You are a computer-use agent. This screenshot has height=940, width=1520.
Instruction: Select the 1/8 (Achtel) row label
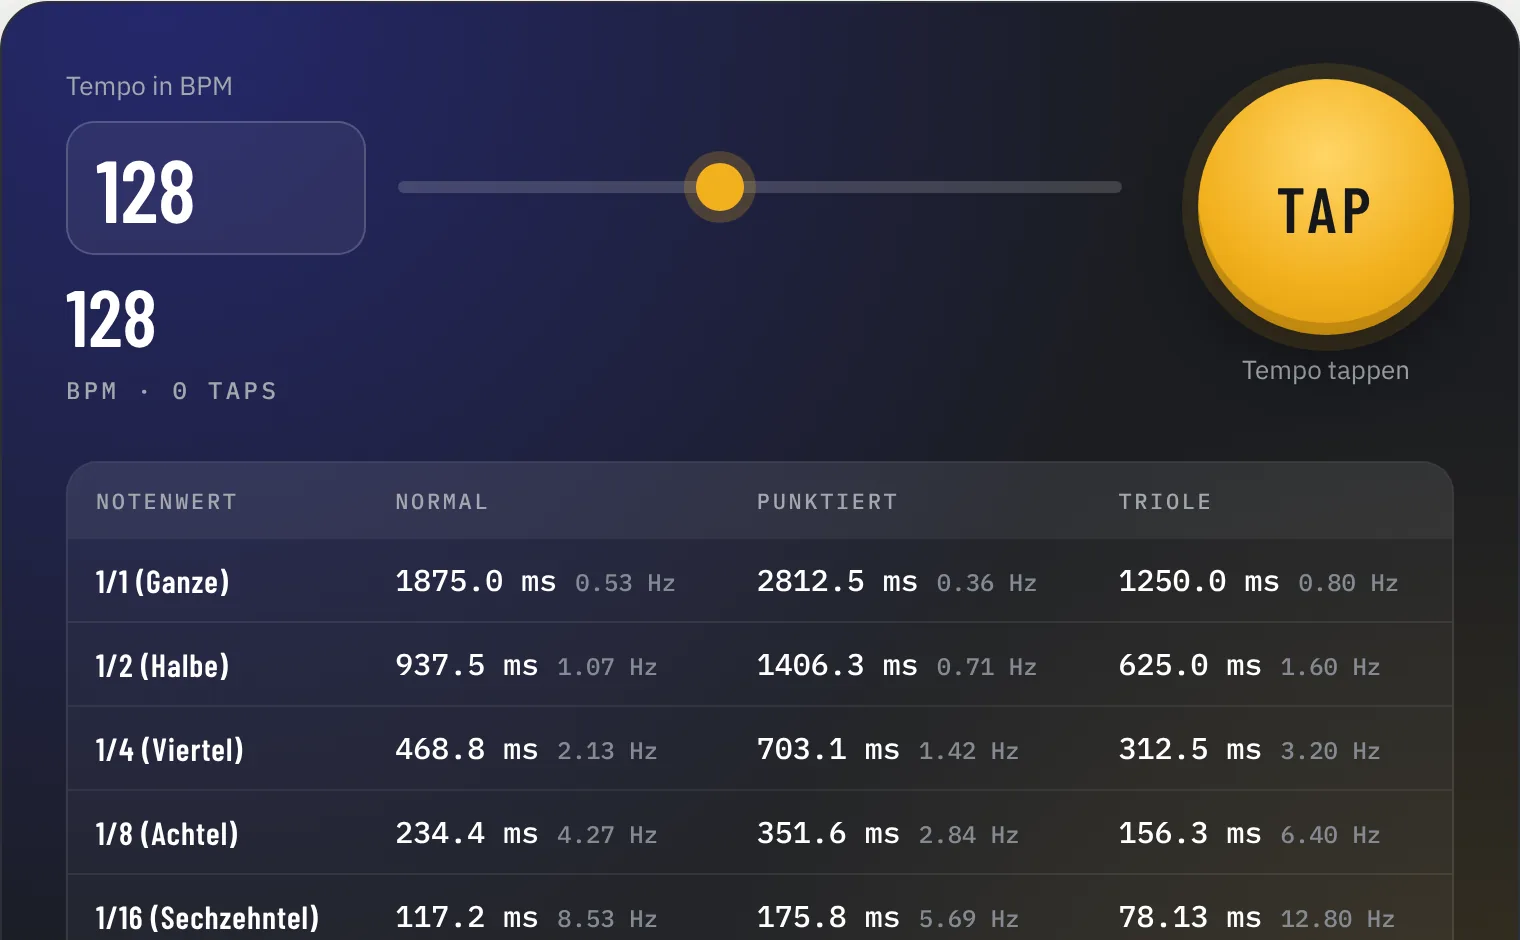click(167, 834)
